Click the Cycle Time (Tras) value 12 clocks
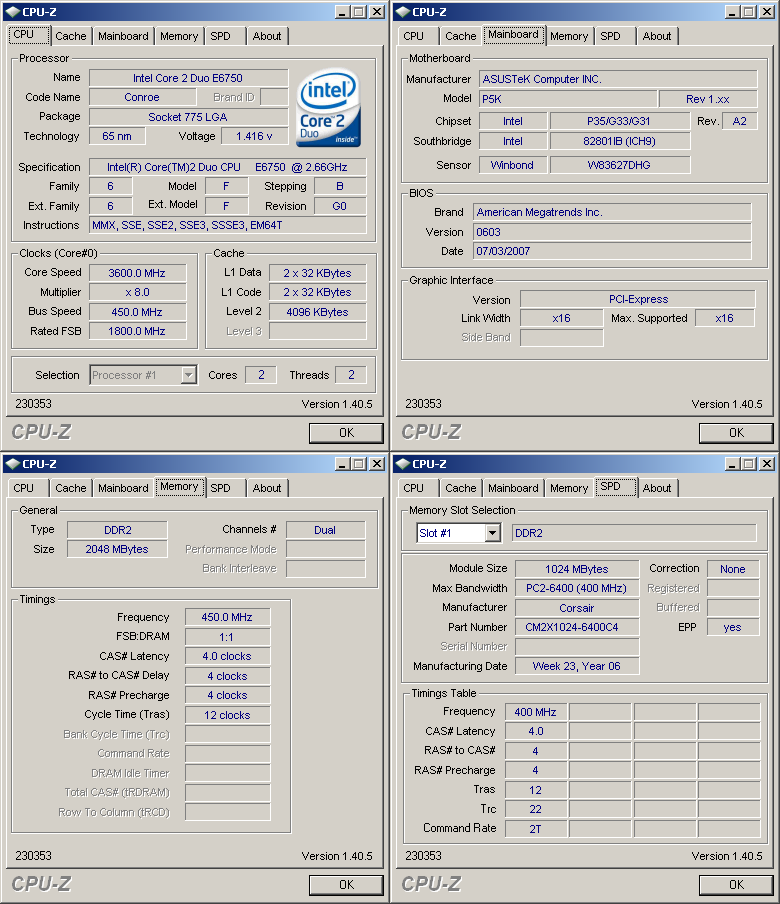The width and height of the screenshot is (780, 904). click(227, 715)
